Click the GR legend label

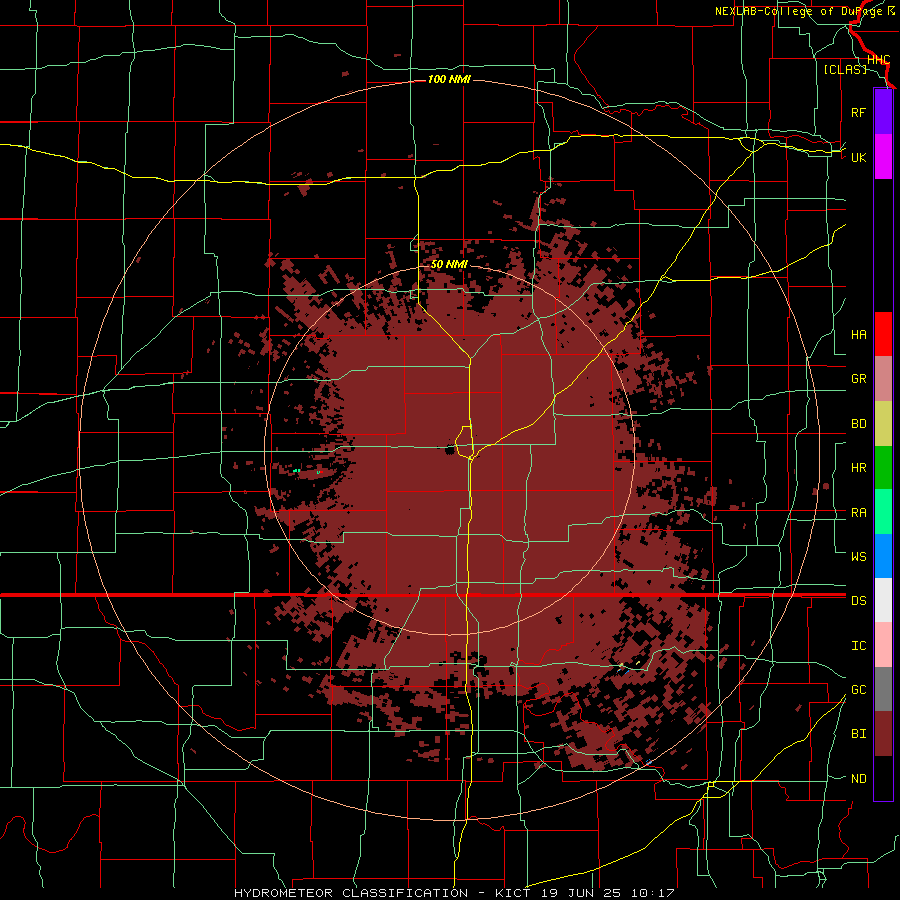coord(858,379)
